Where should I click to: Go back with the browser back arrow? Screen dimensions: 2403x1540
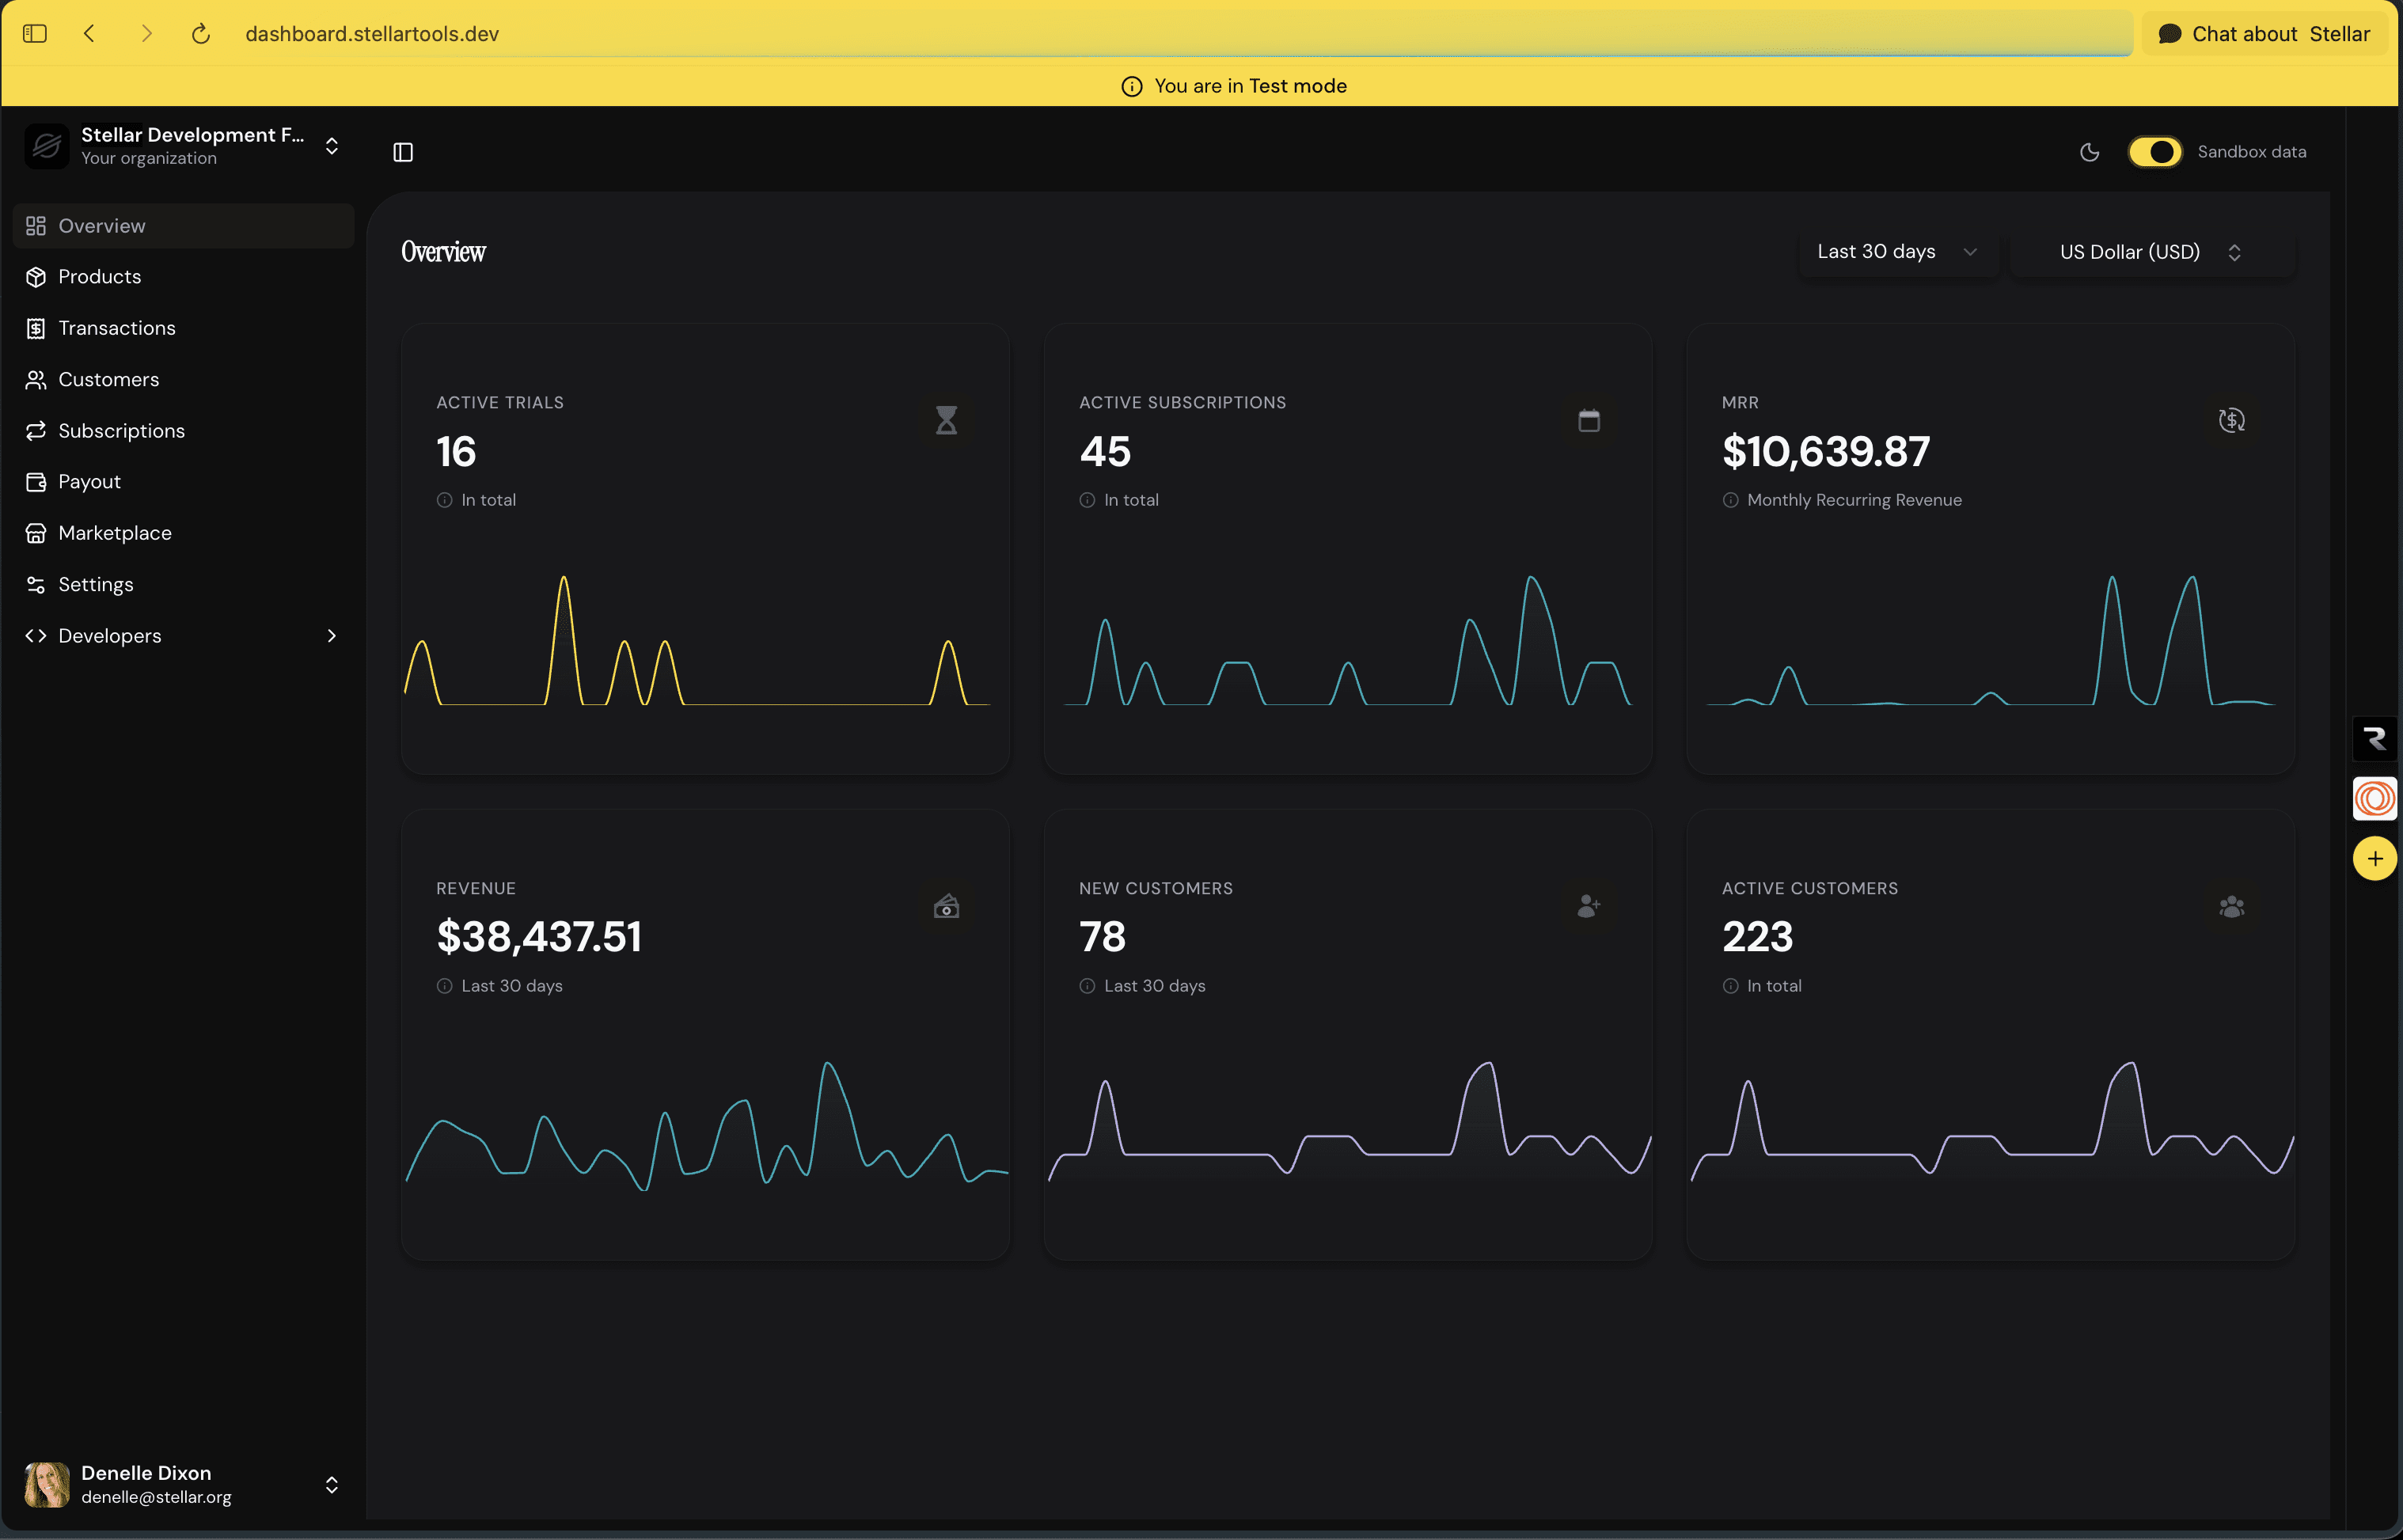(89, 34)
